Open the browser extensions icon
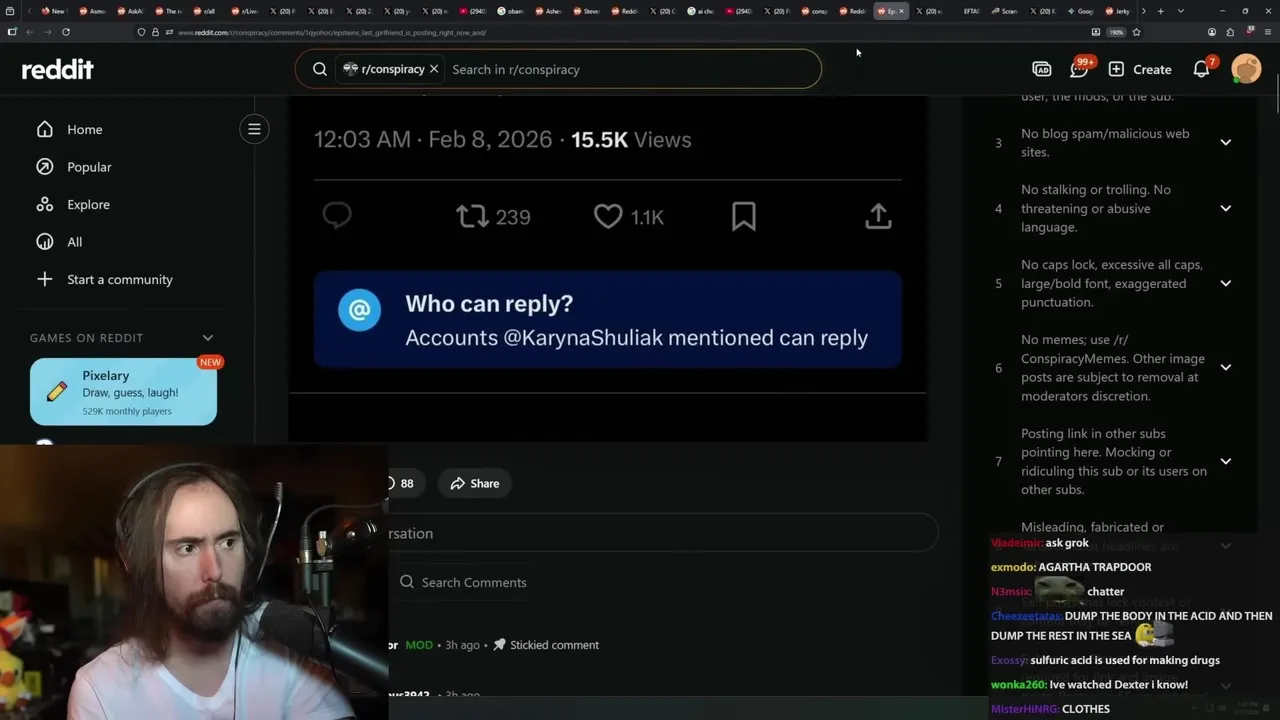The image size is (1280, 720). [1230, 32]
